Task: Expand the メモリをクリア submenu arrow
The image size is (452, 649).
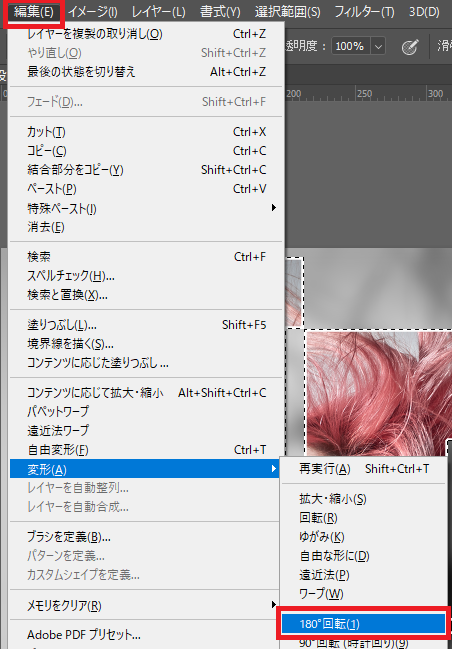Action: (273, 605)
